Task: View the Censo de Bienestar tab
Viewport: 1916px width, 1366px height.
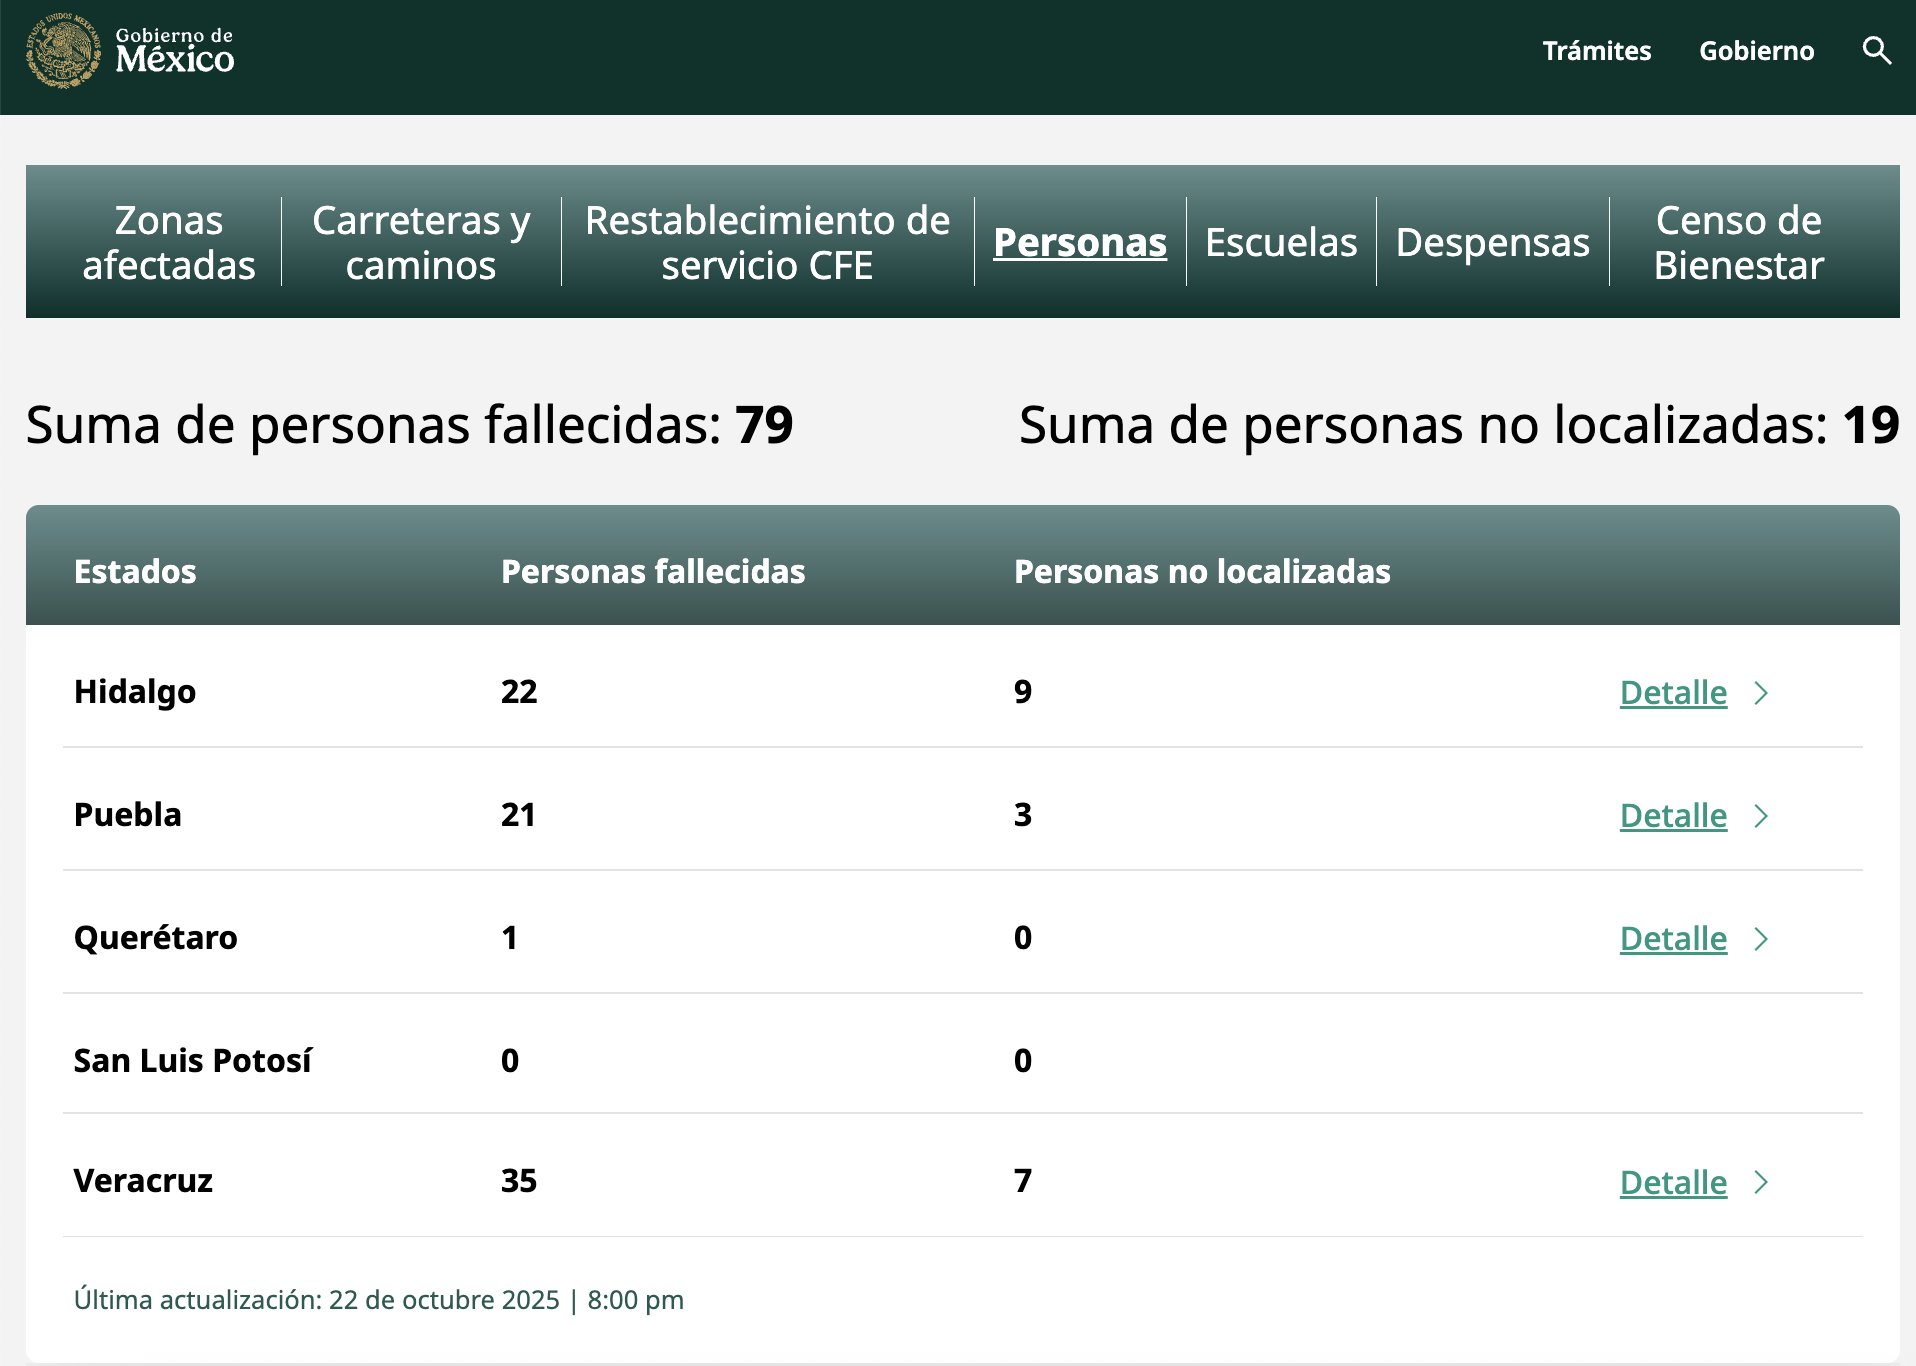Action: [1738, 243]
